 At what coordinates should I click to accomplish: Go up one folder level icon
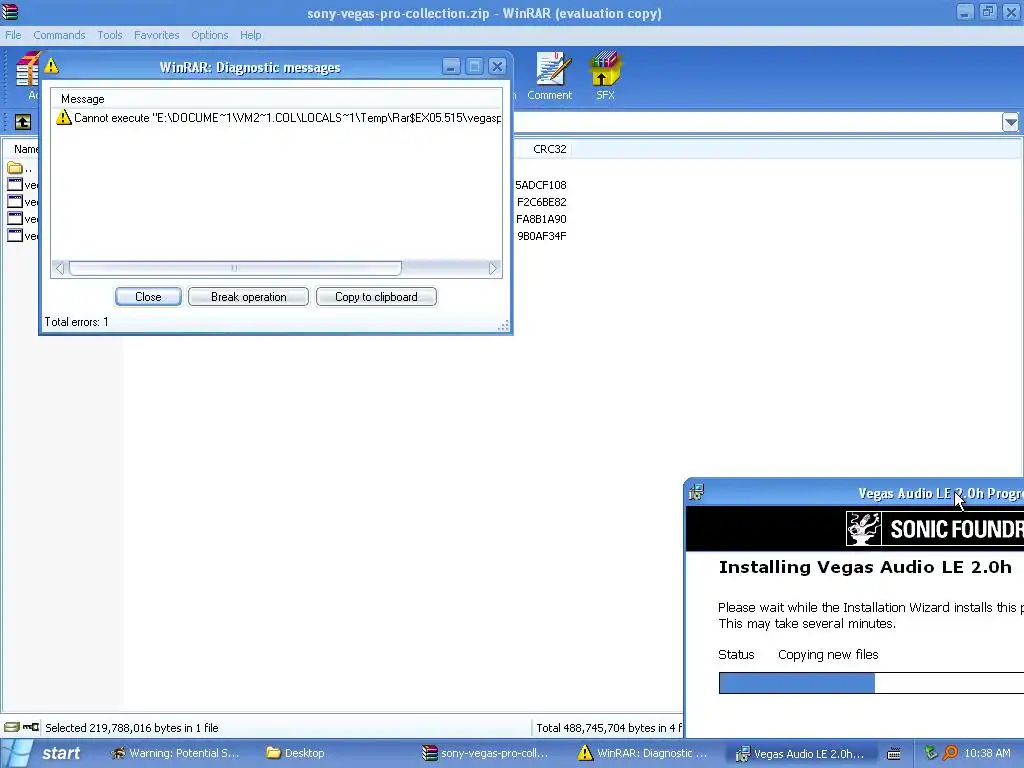tap(23, 121)
